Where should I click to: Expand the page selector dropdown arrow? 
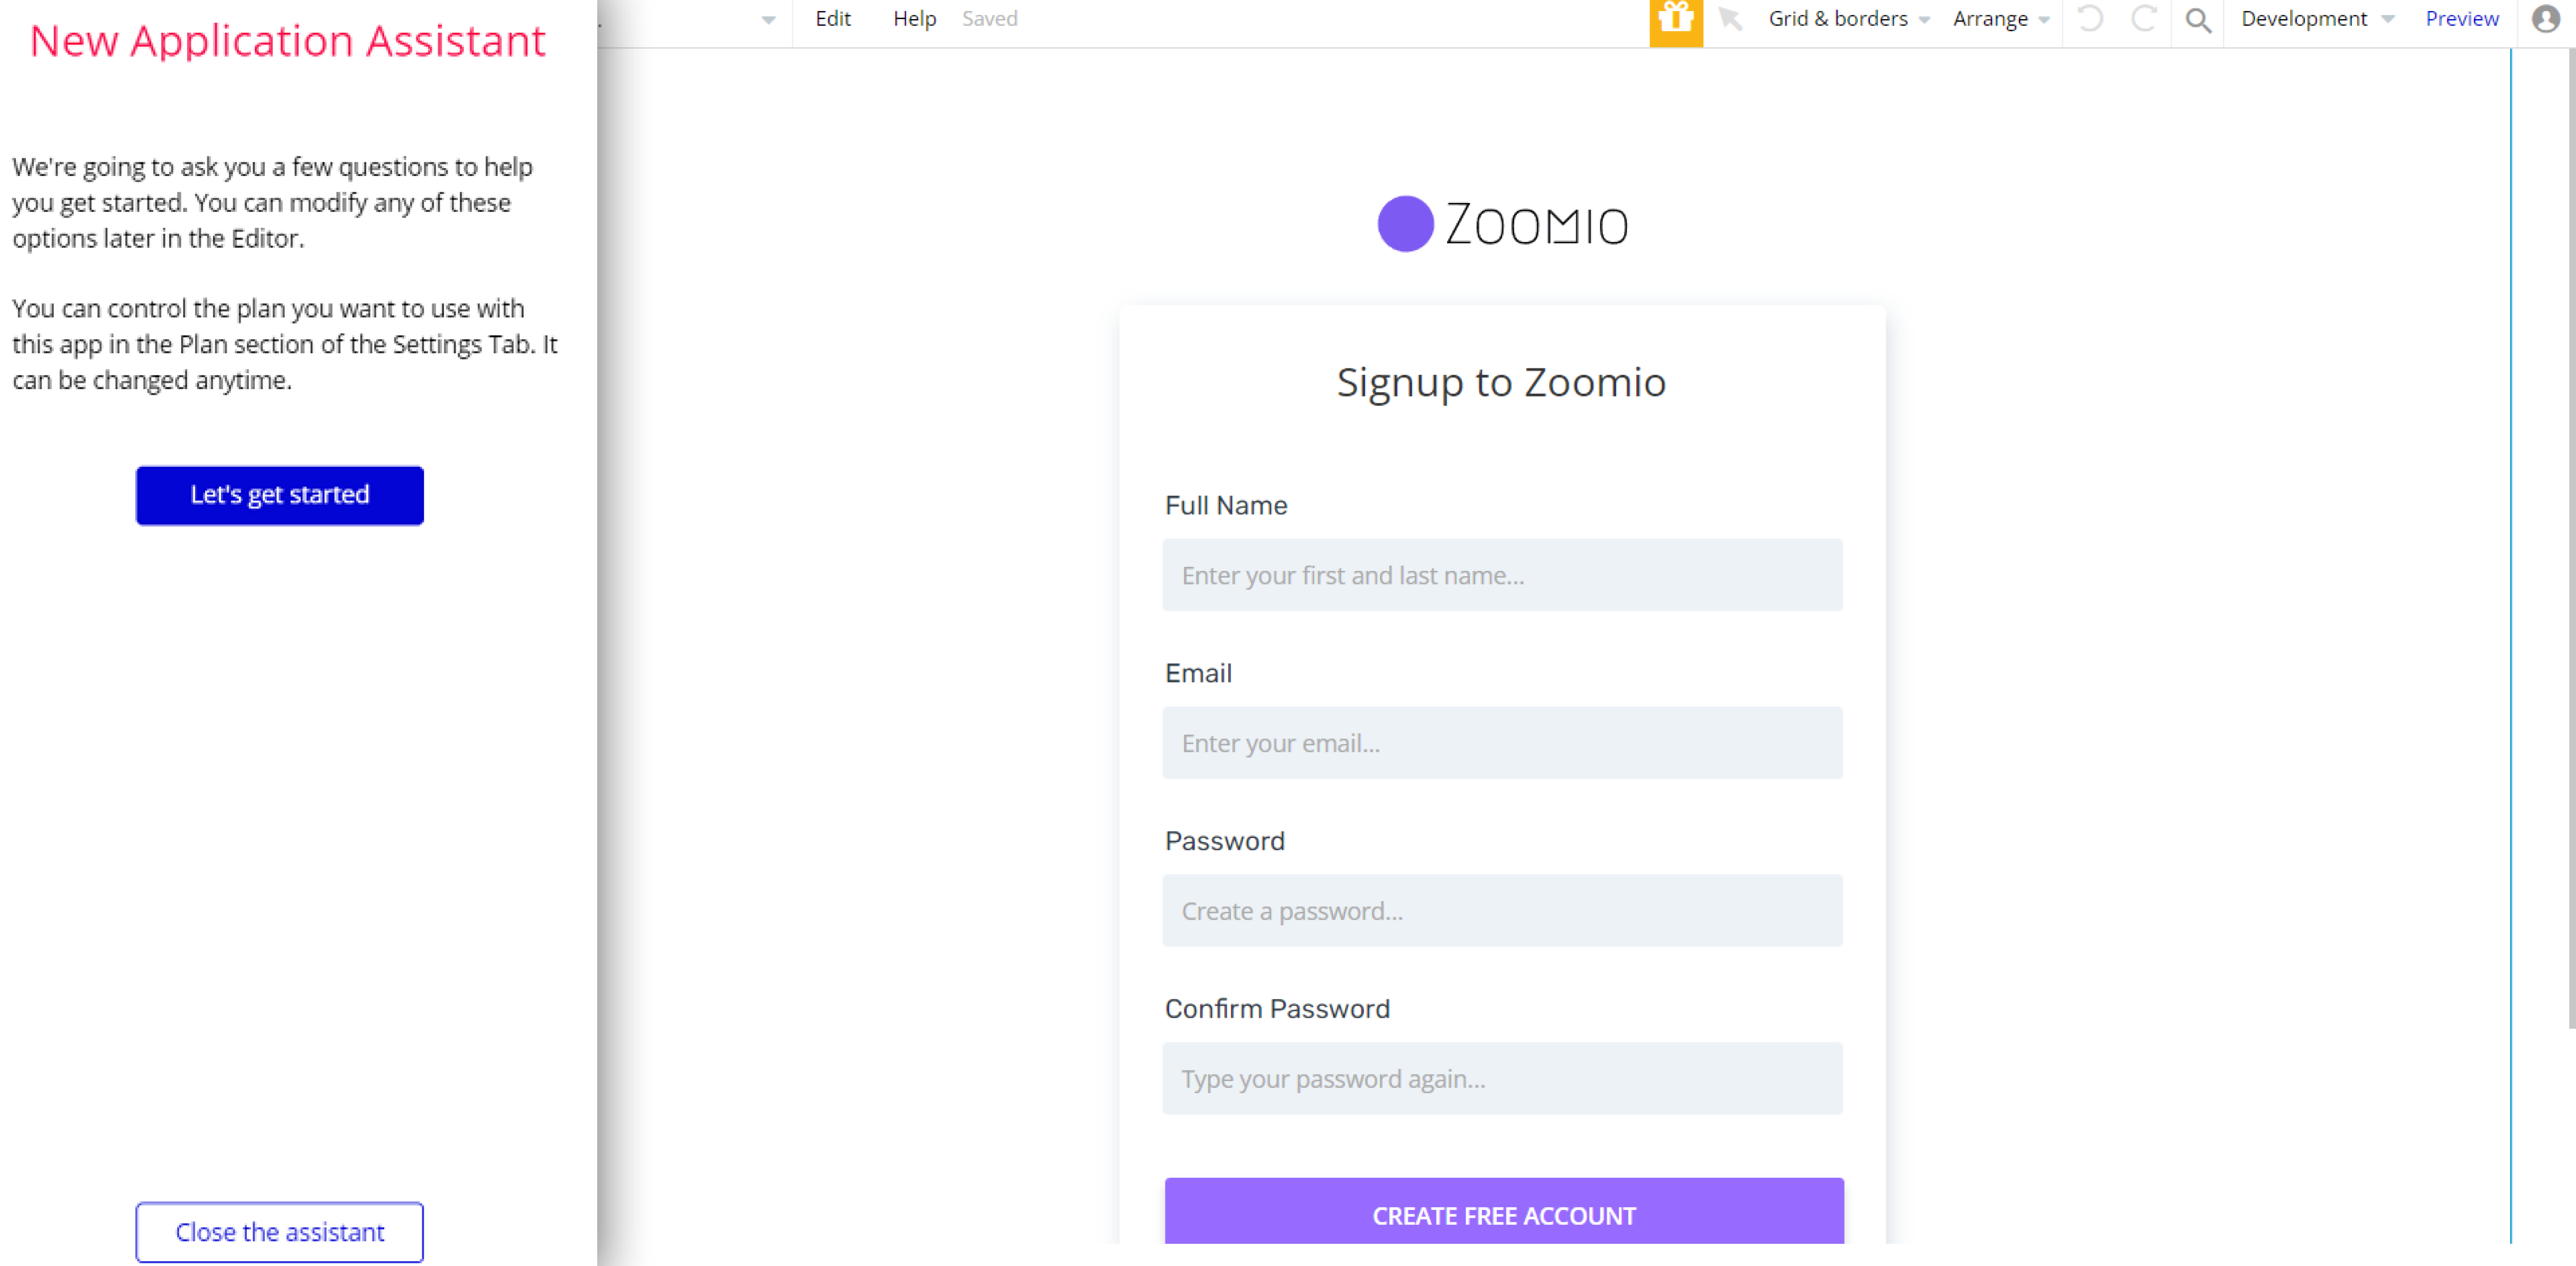tap(768, 20)
